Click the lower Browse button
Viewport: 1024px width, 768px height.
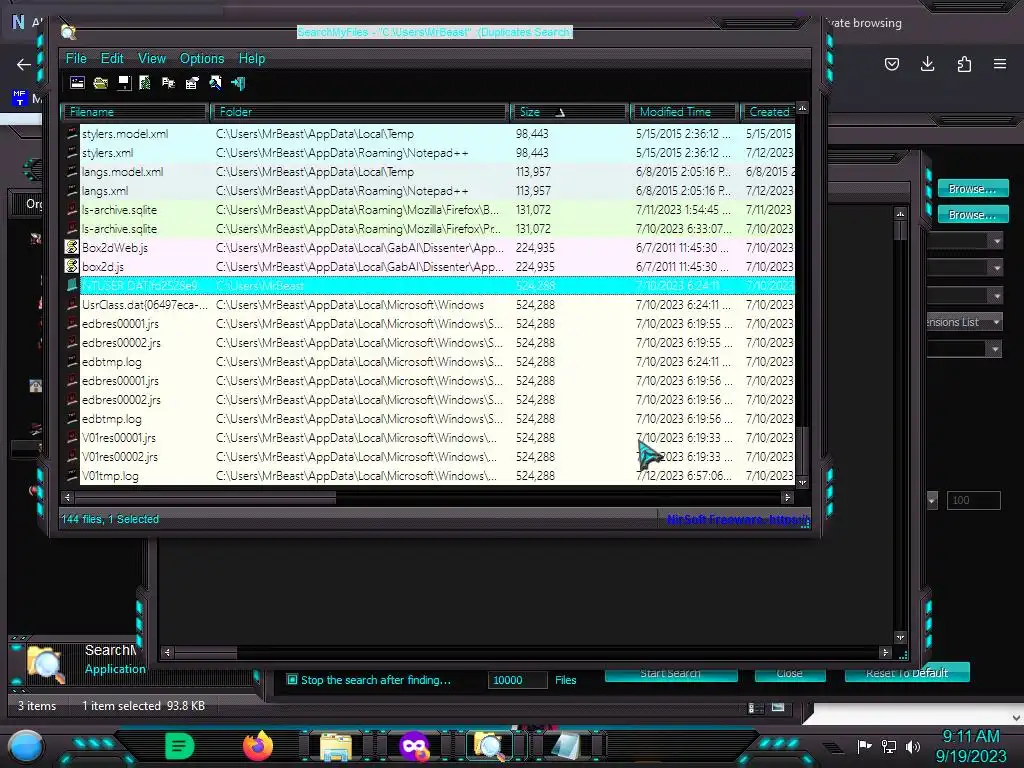tap(972, 214)
